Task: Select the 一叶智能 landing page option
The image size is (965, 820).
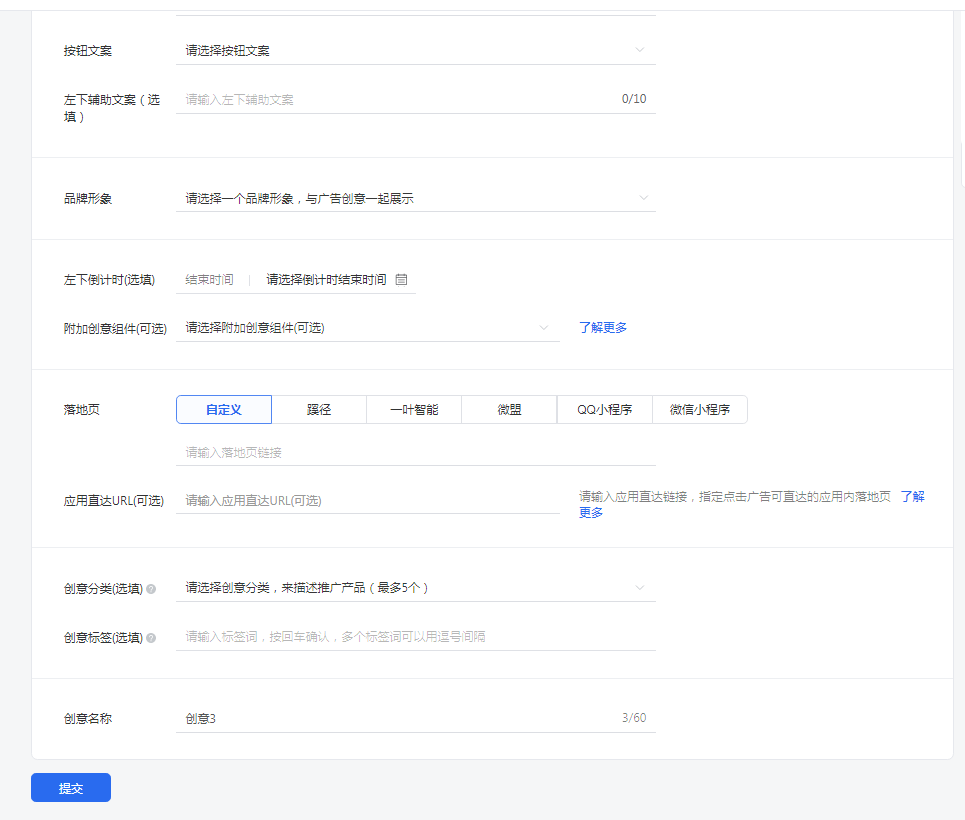Action: click(414, 410)
